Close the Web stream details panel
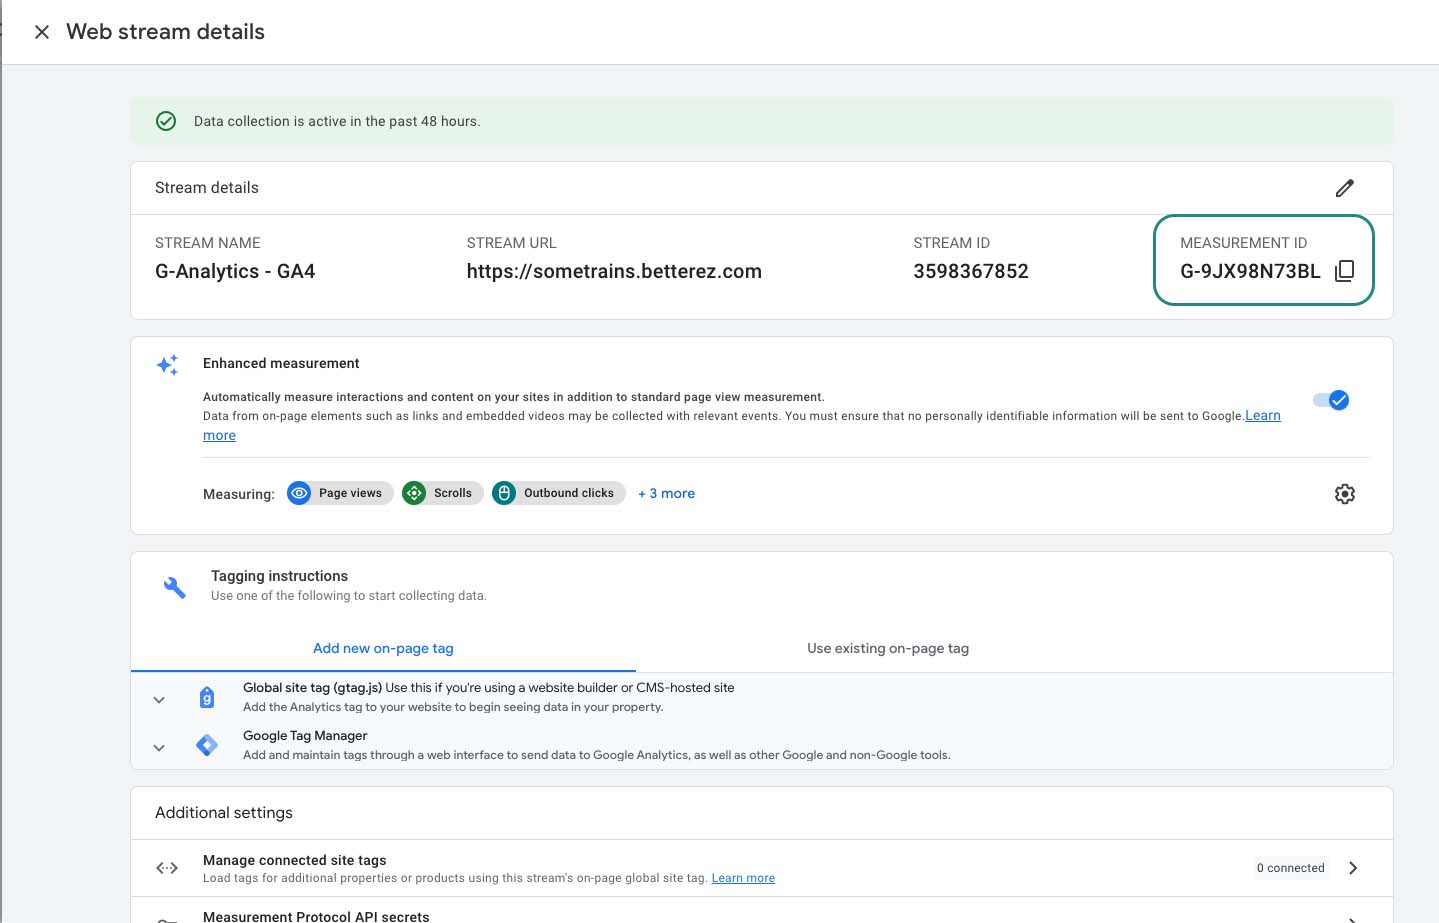The width and height of the screenshot is (1439, 923). (x=42, y=32)
